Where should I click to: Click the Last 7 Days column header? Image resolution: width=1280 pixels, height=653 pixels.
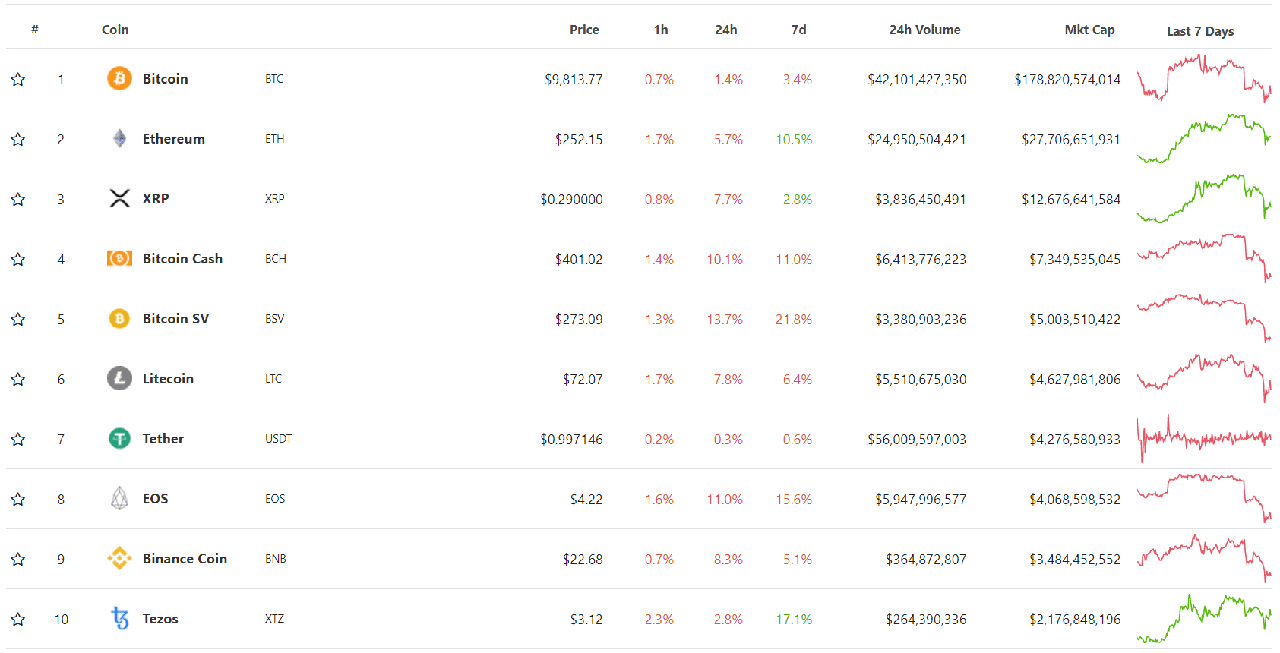tap(1200, 31)
